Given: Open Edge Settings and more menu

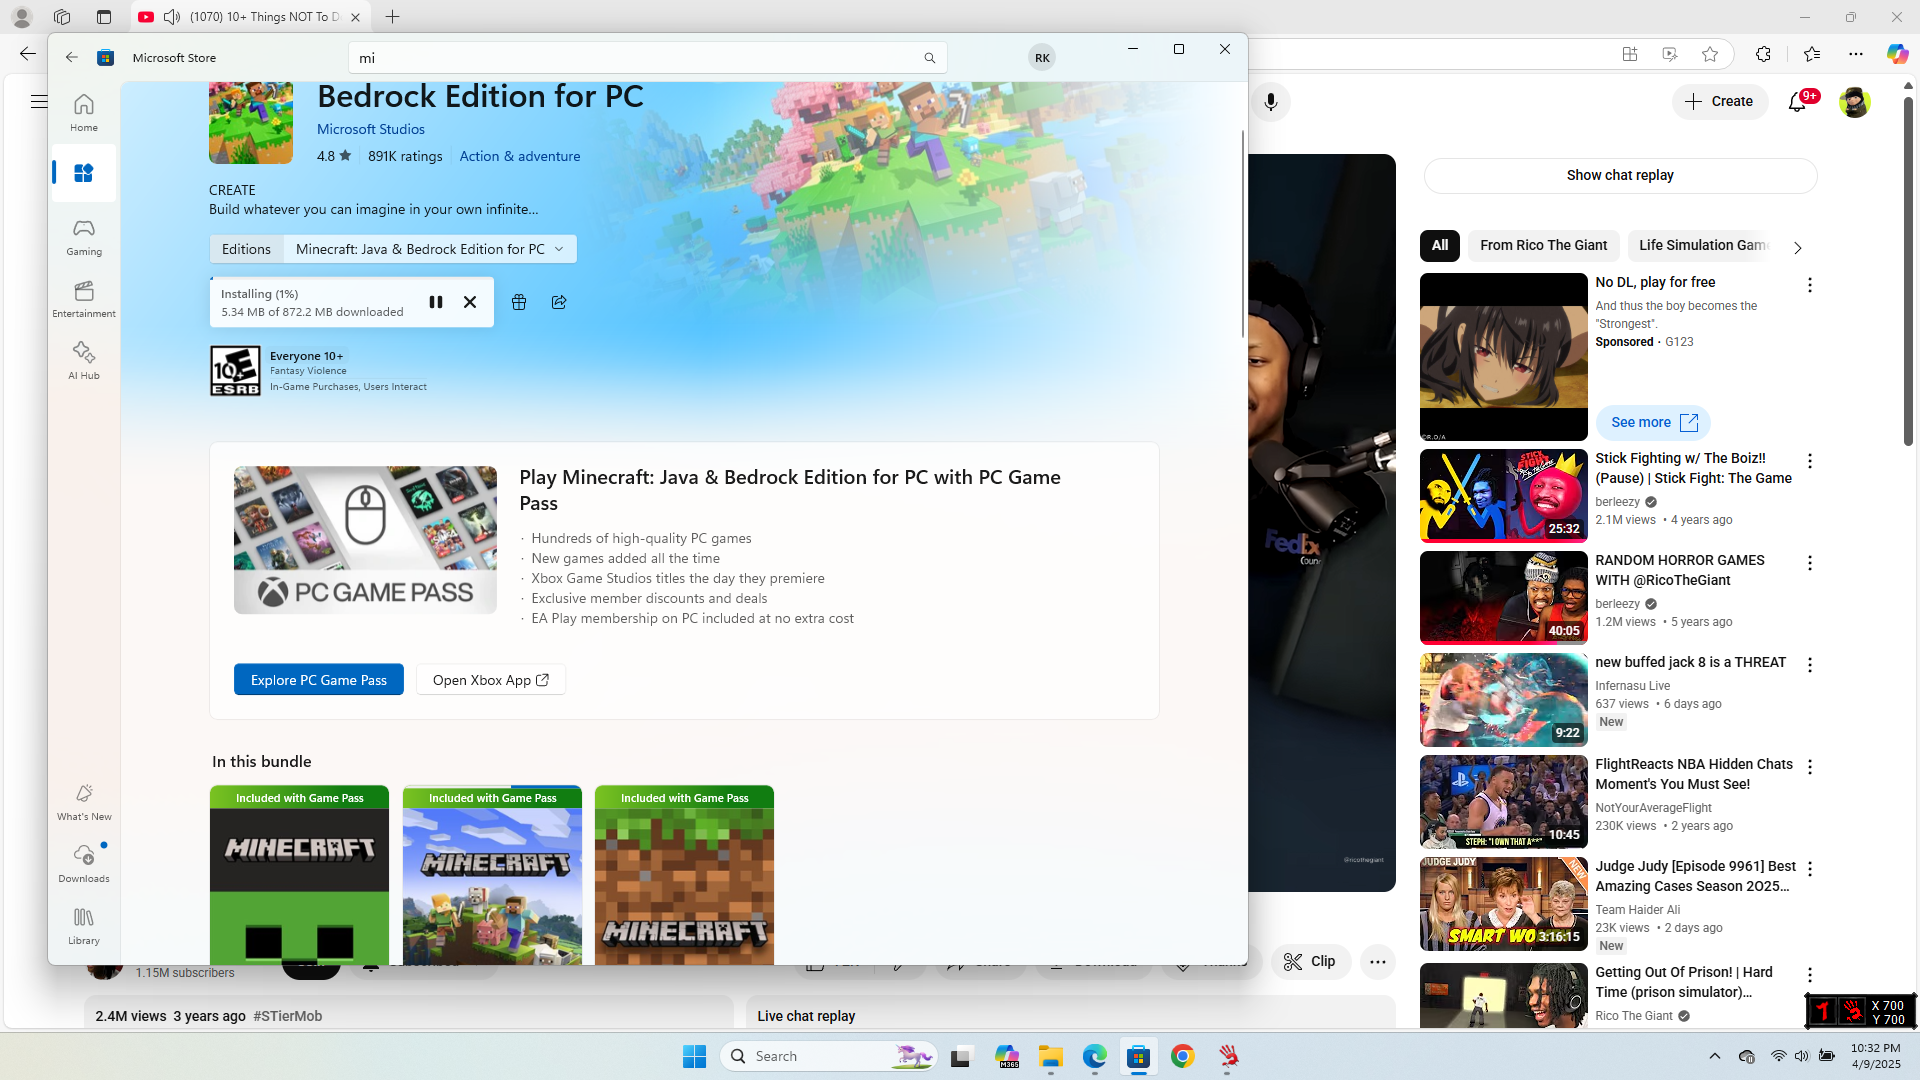Looking at the screenshot, I should [1856, 54].
